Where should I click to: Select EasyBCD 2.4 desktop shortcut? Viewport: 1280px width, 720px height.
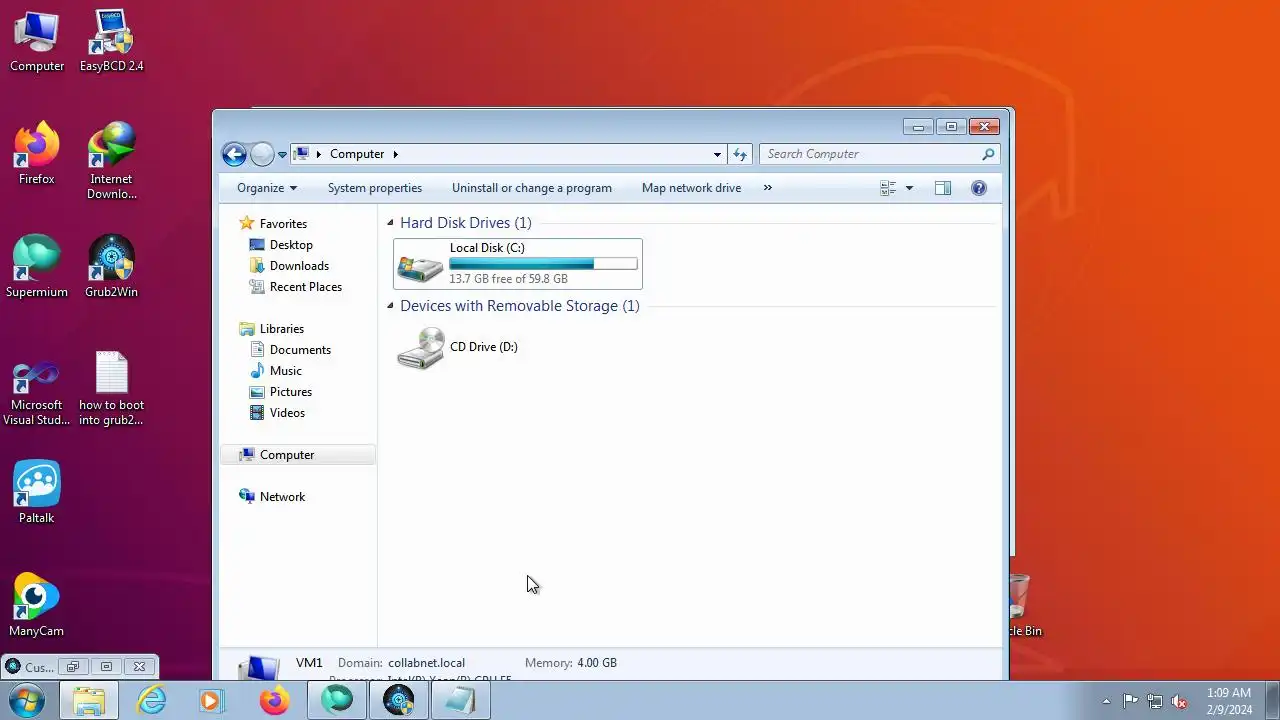pyautogui.click(x=111, y=42)
